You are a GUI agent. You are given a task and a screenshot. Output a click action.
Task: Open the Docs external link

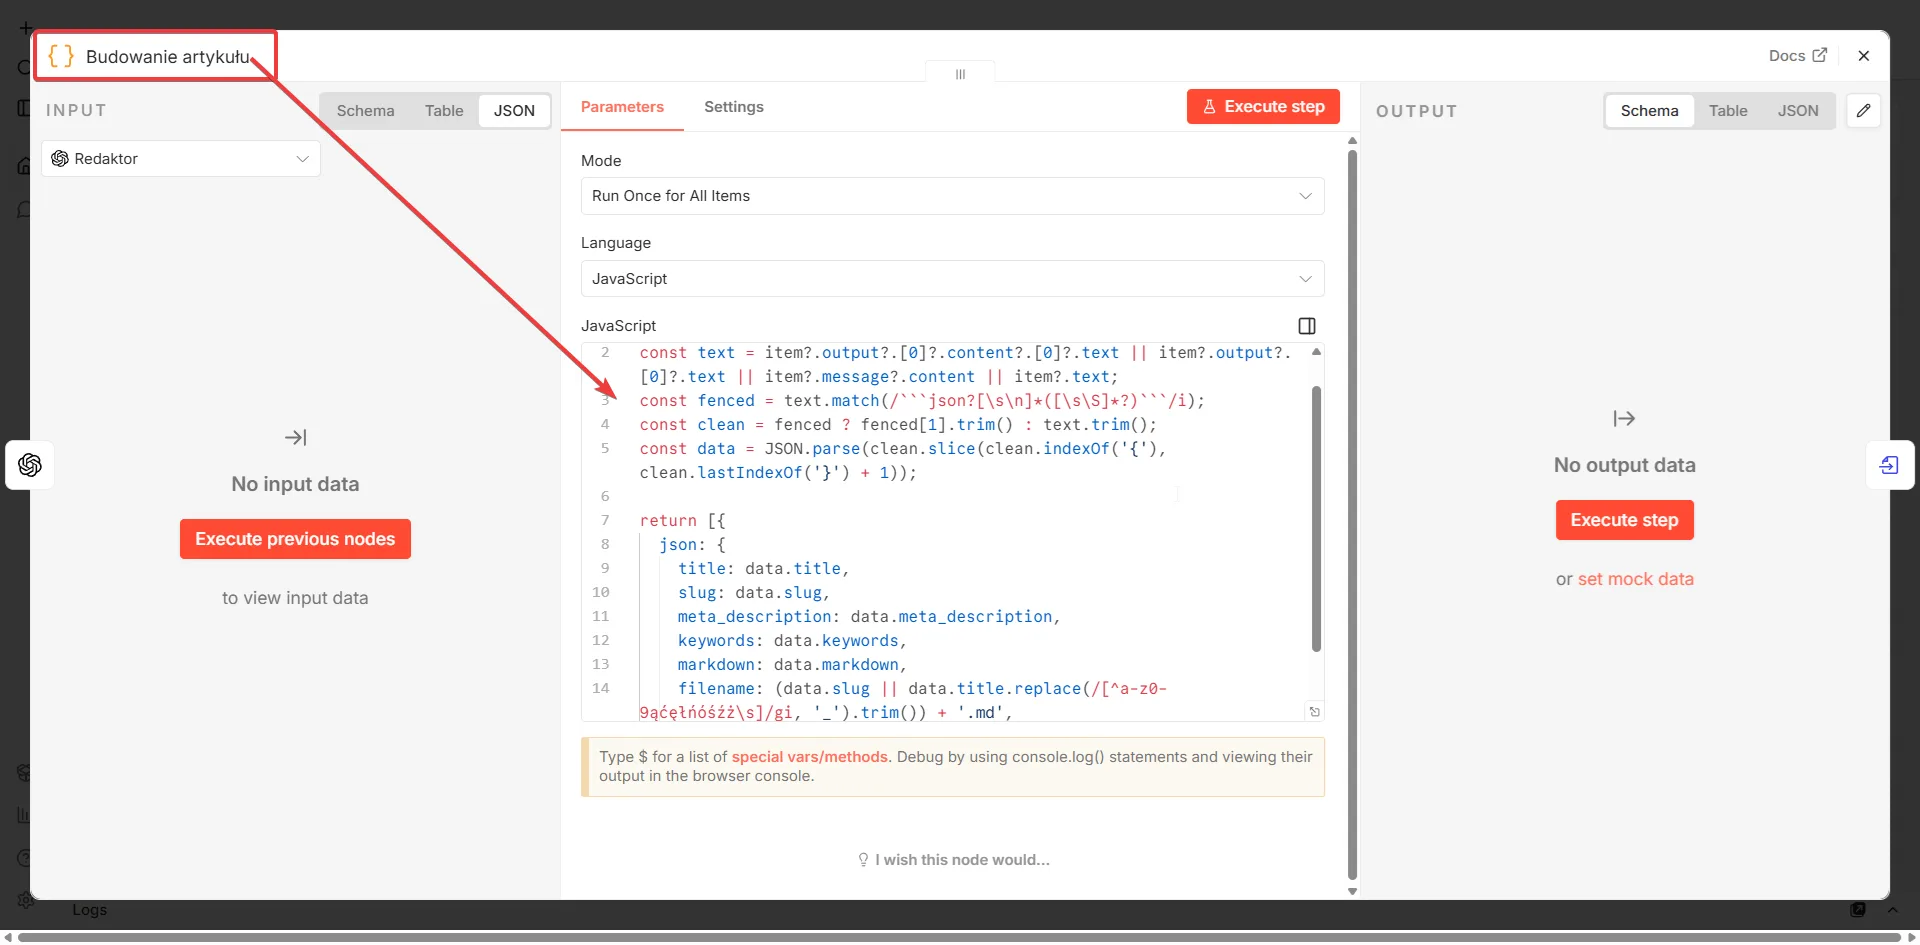click(x=1797, y=56)
